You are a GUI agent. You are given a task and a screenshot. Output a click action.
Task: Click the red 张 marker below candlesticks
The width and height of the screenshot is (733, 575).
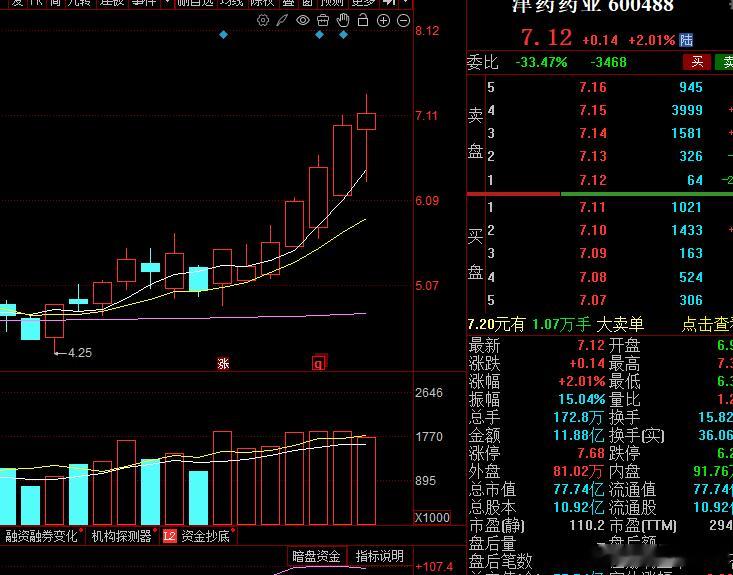pos(223,363)
